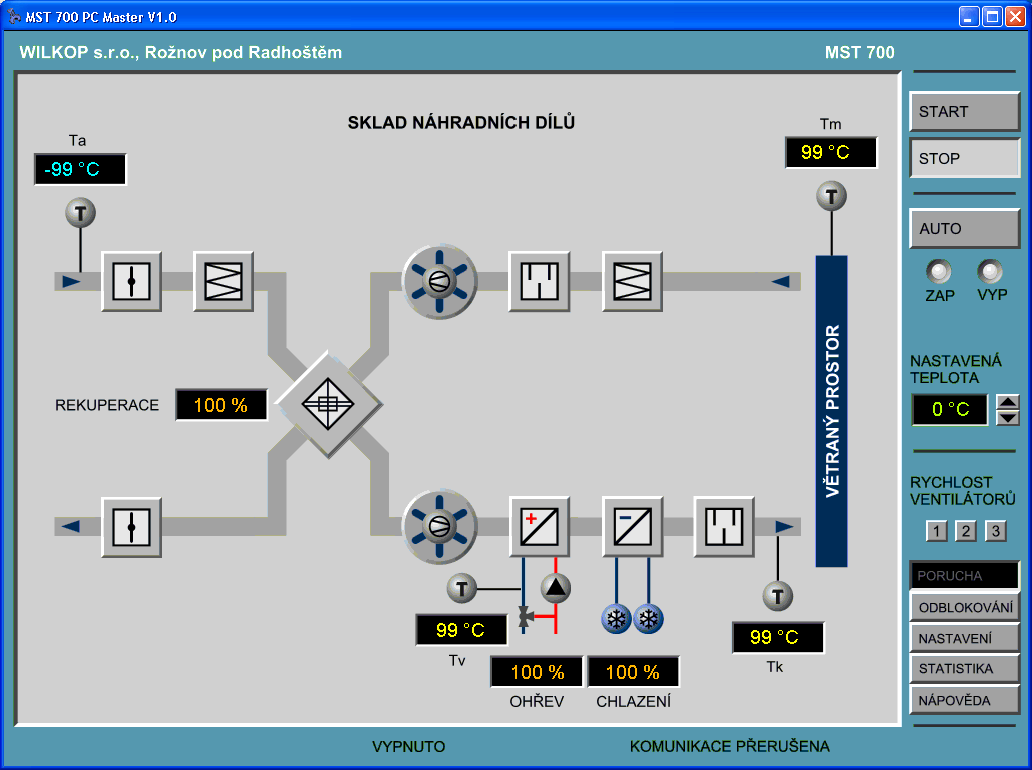Viewport: 1032px width, 770px height.
Task: Toggle the ZAP indicator light
Action: [x=939, y=272]
